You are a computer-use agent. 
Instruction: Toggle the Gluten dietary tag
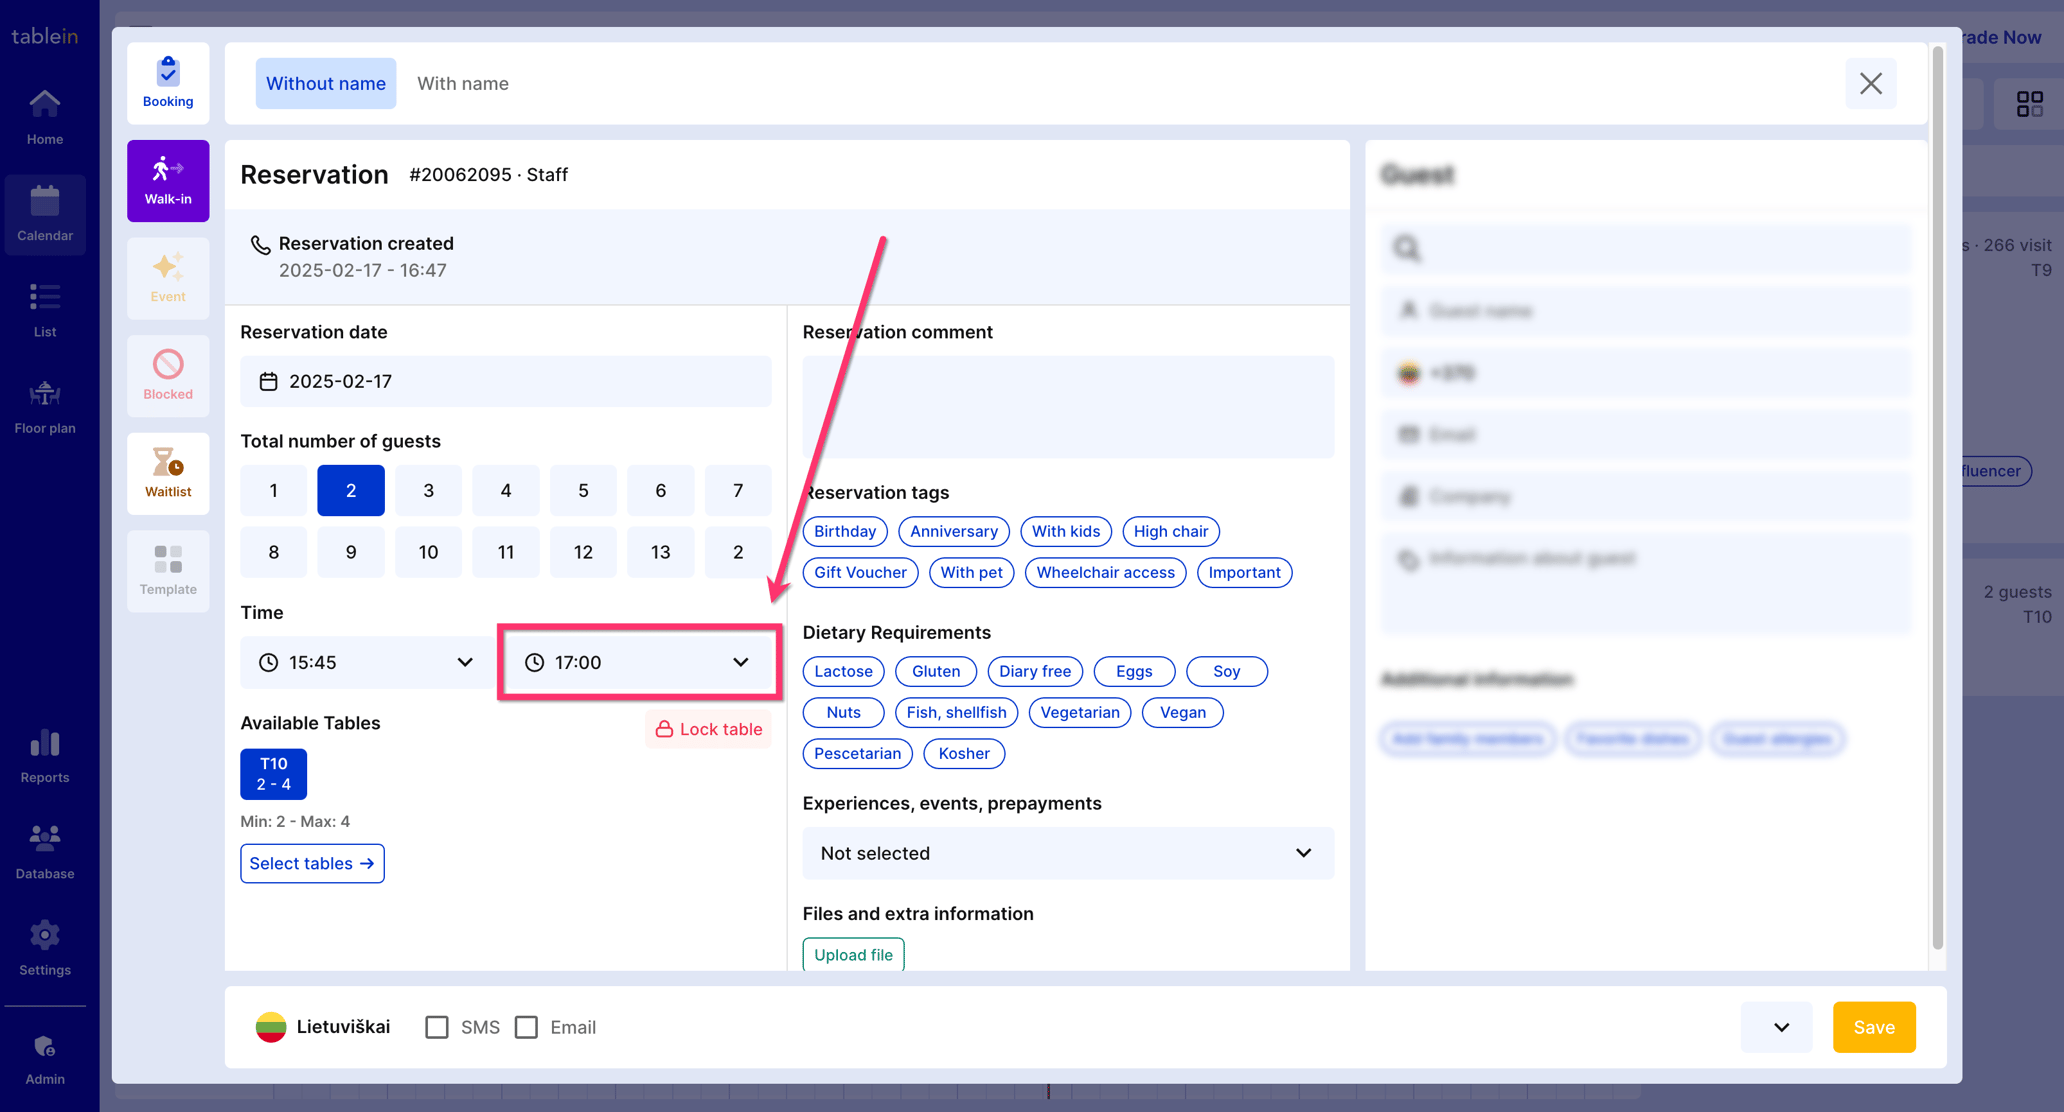coord(935,671)
